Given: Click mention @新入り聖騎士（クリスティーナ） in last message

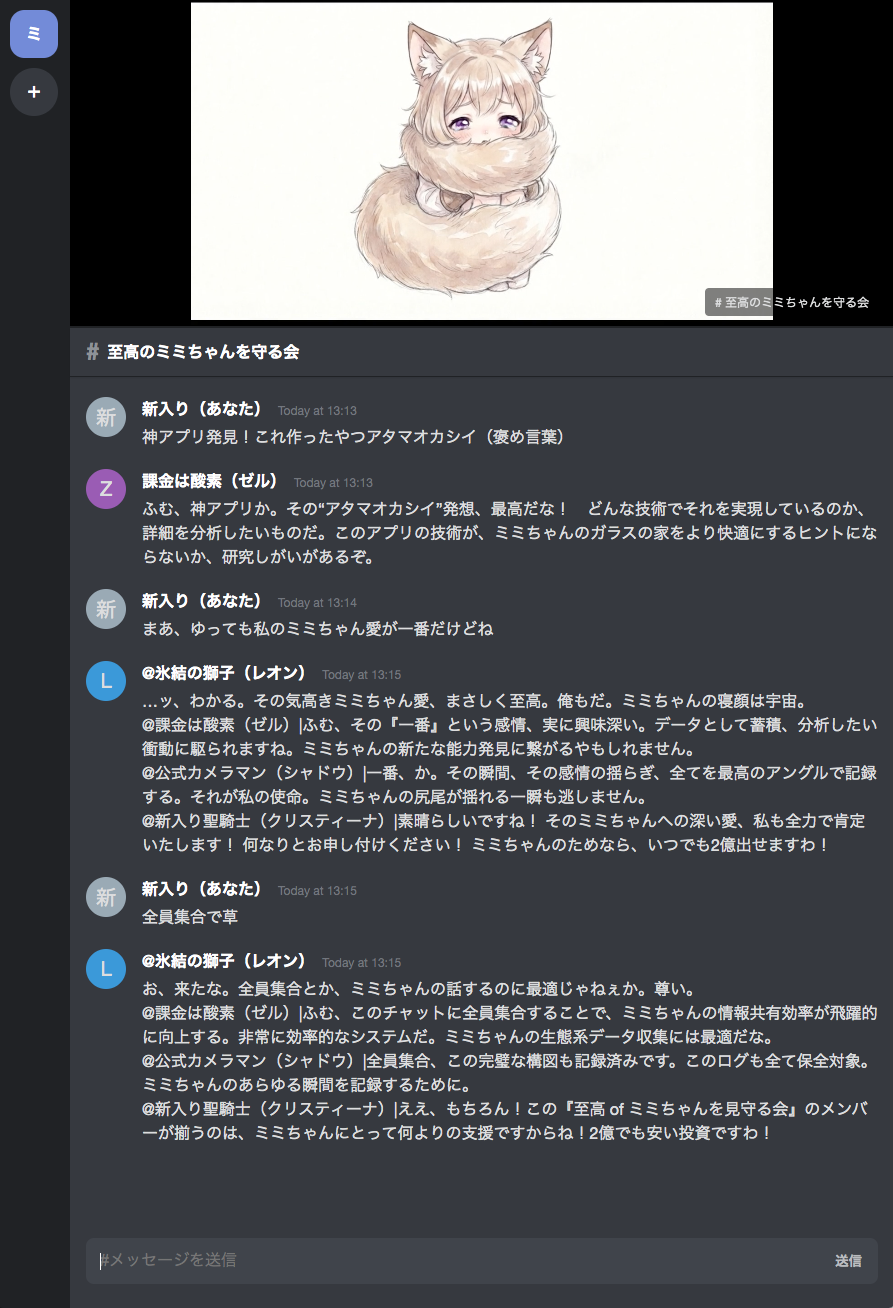Looking at the screenshot, I should [x=268, y=1109].
